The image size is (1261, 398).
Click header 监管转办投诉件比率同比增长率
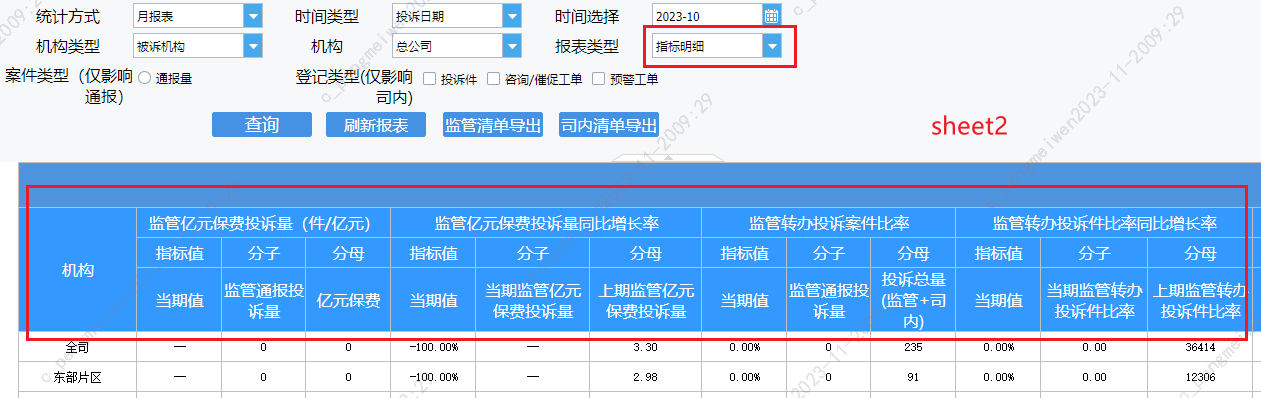click(1104, 223)
